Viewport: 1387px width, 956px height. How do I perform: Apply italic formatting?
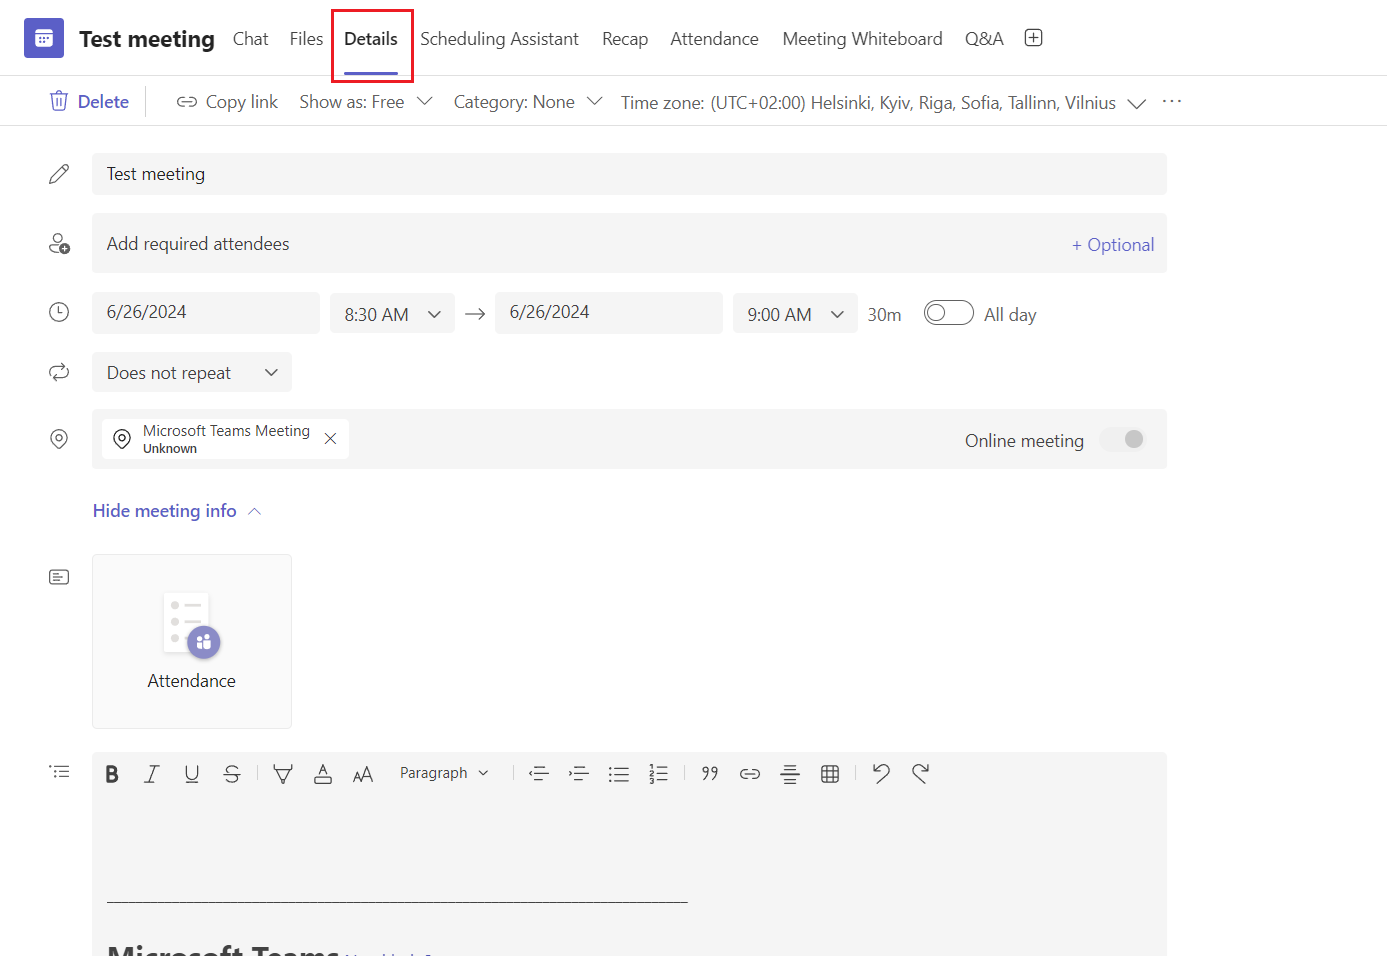151,773
